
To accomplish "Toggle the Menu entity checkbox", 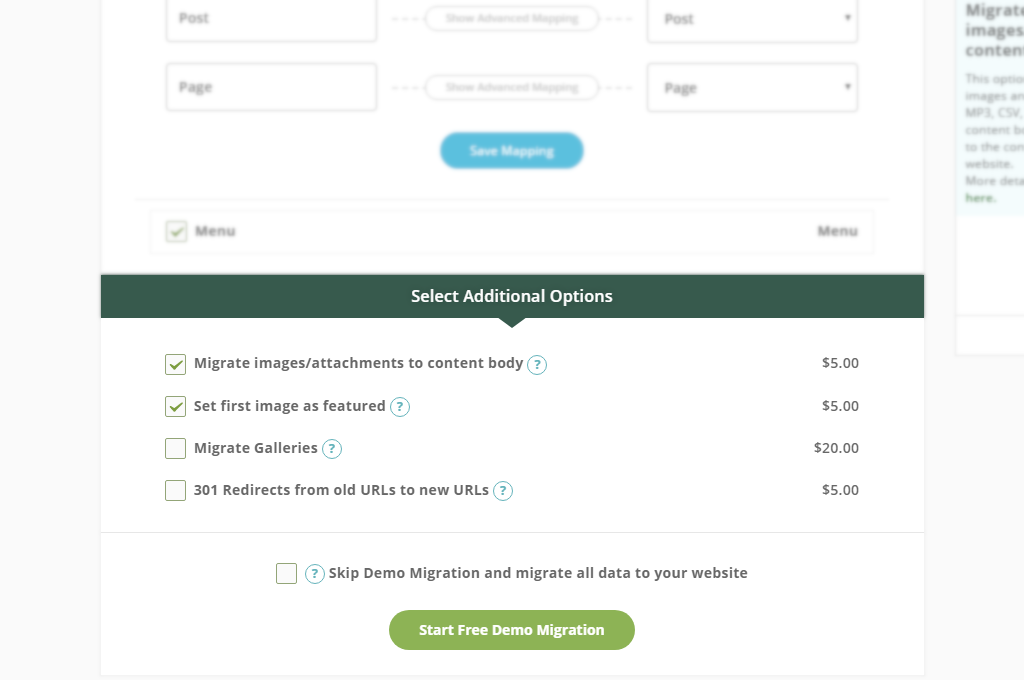I will click(177, 231).
